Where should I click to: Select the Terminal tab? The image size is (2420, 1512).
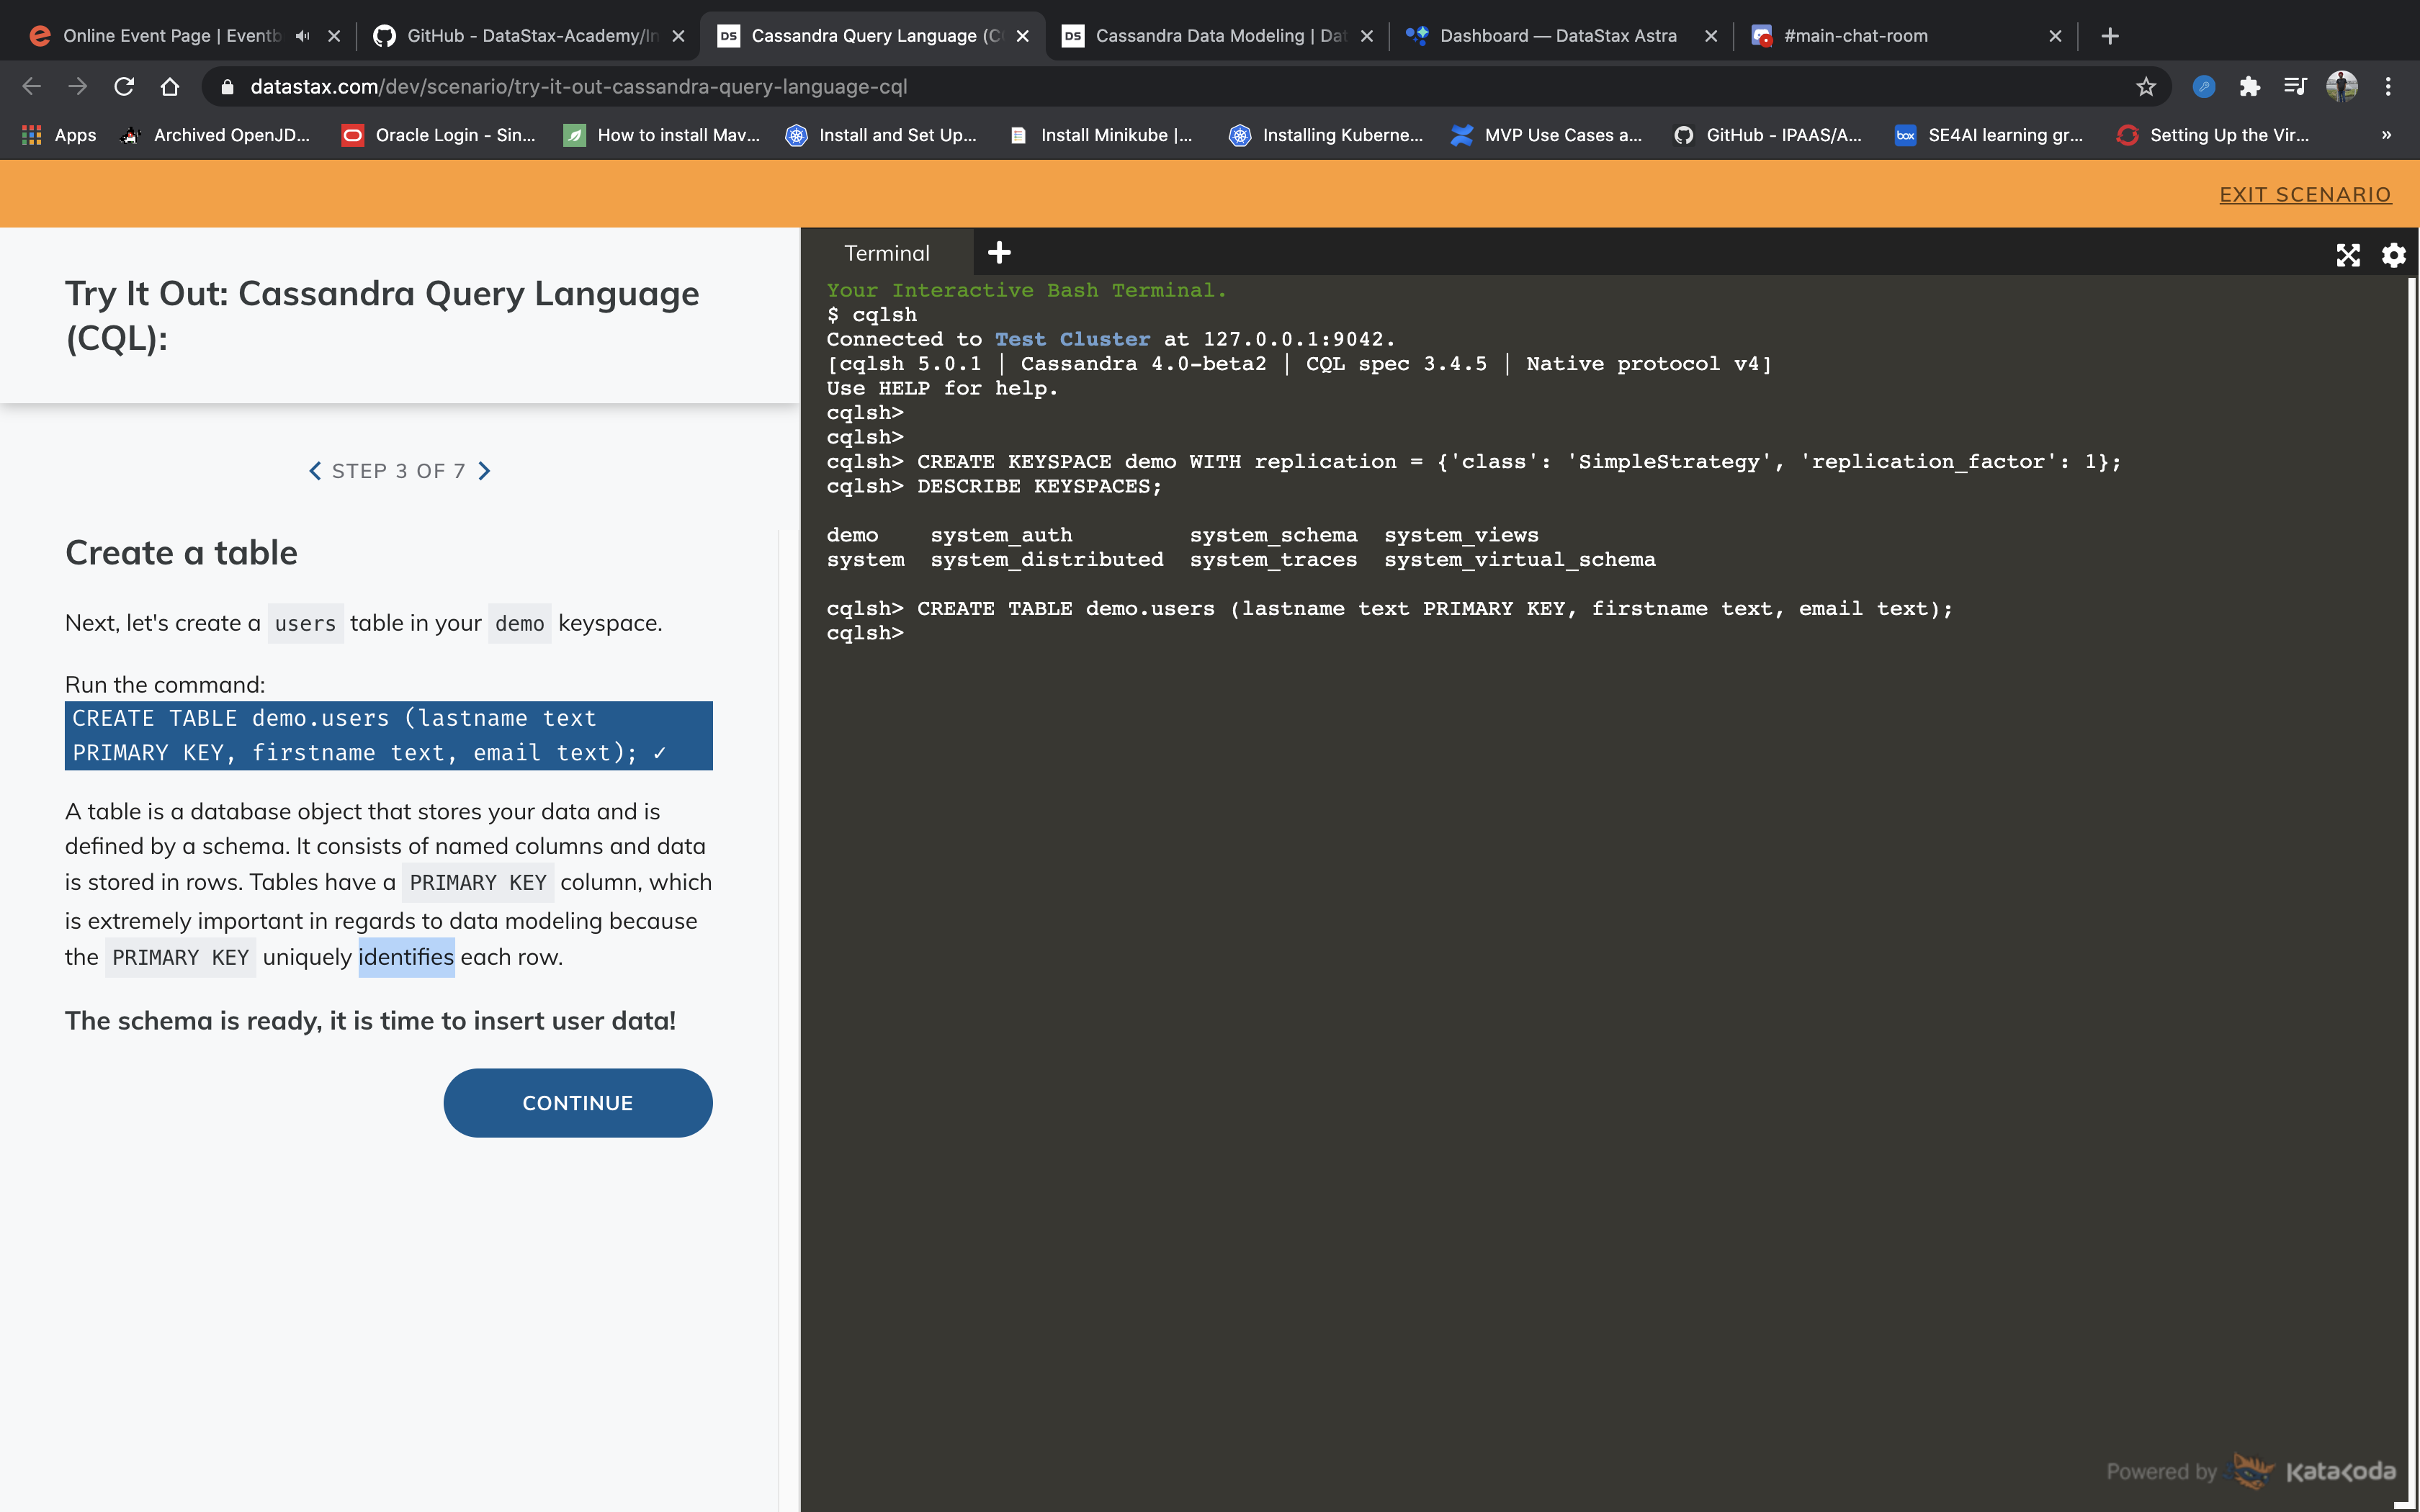(887, 253)
